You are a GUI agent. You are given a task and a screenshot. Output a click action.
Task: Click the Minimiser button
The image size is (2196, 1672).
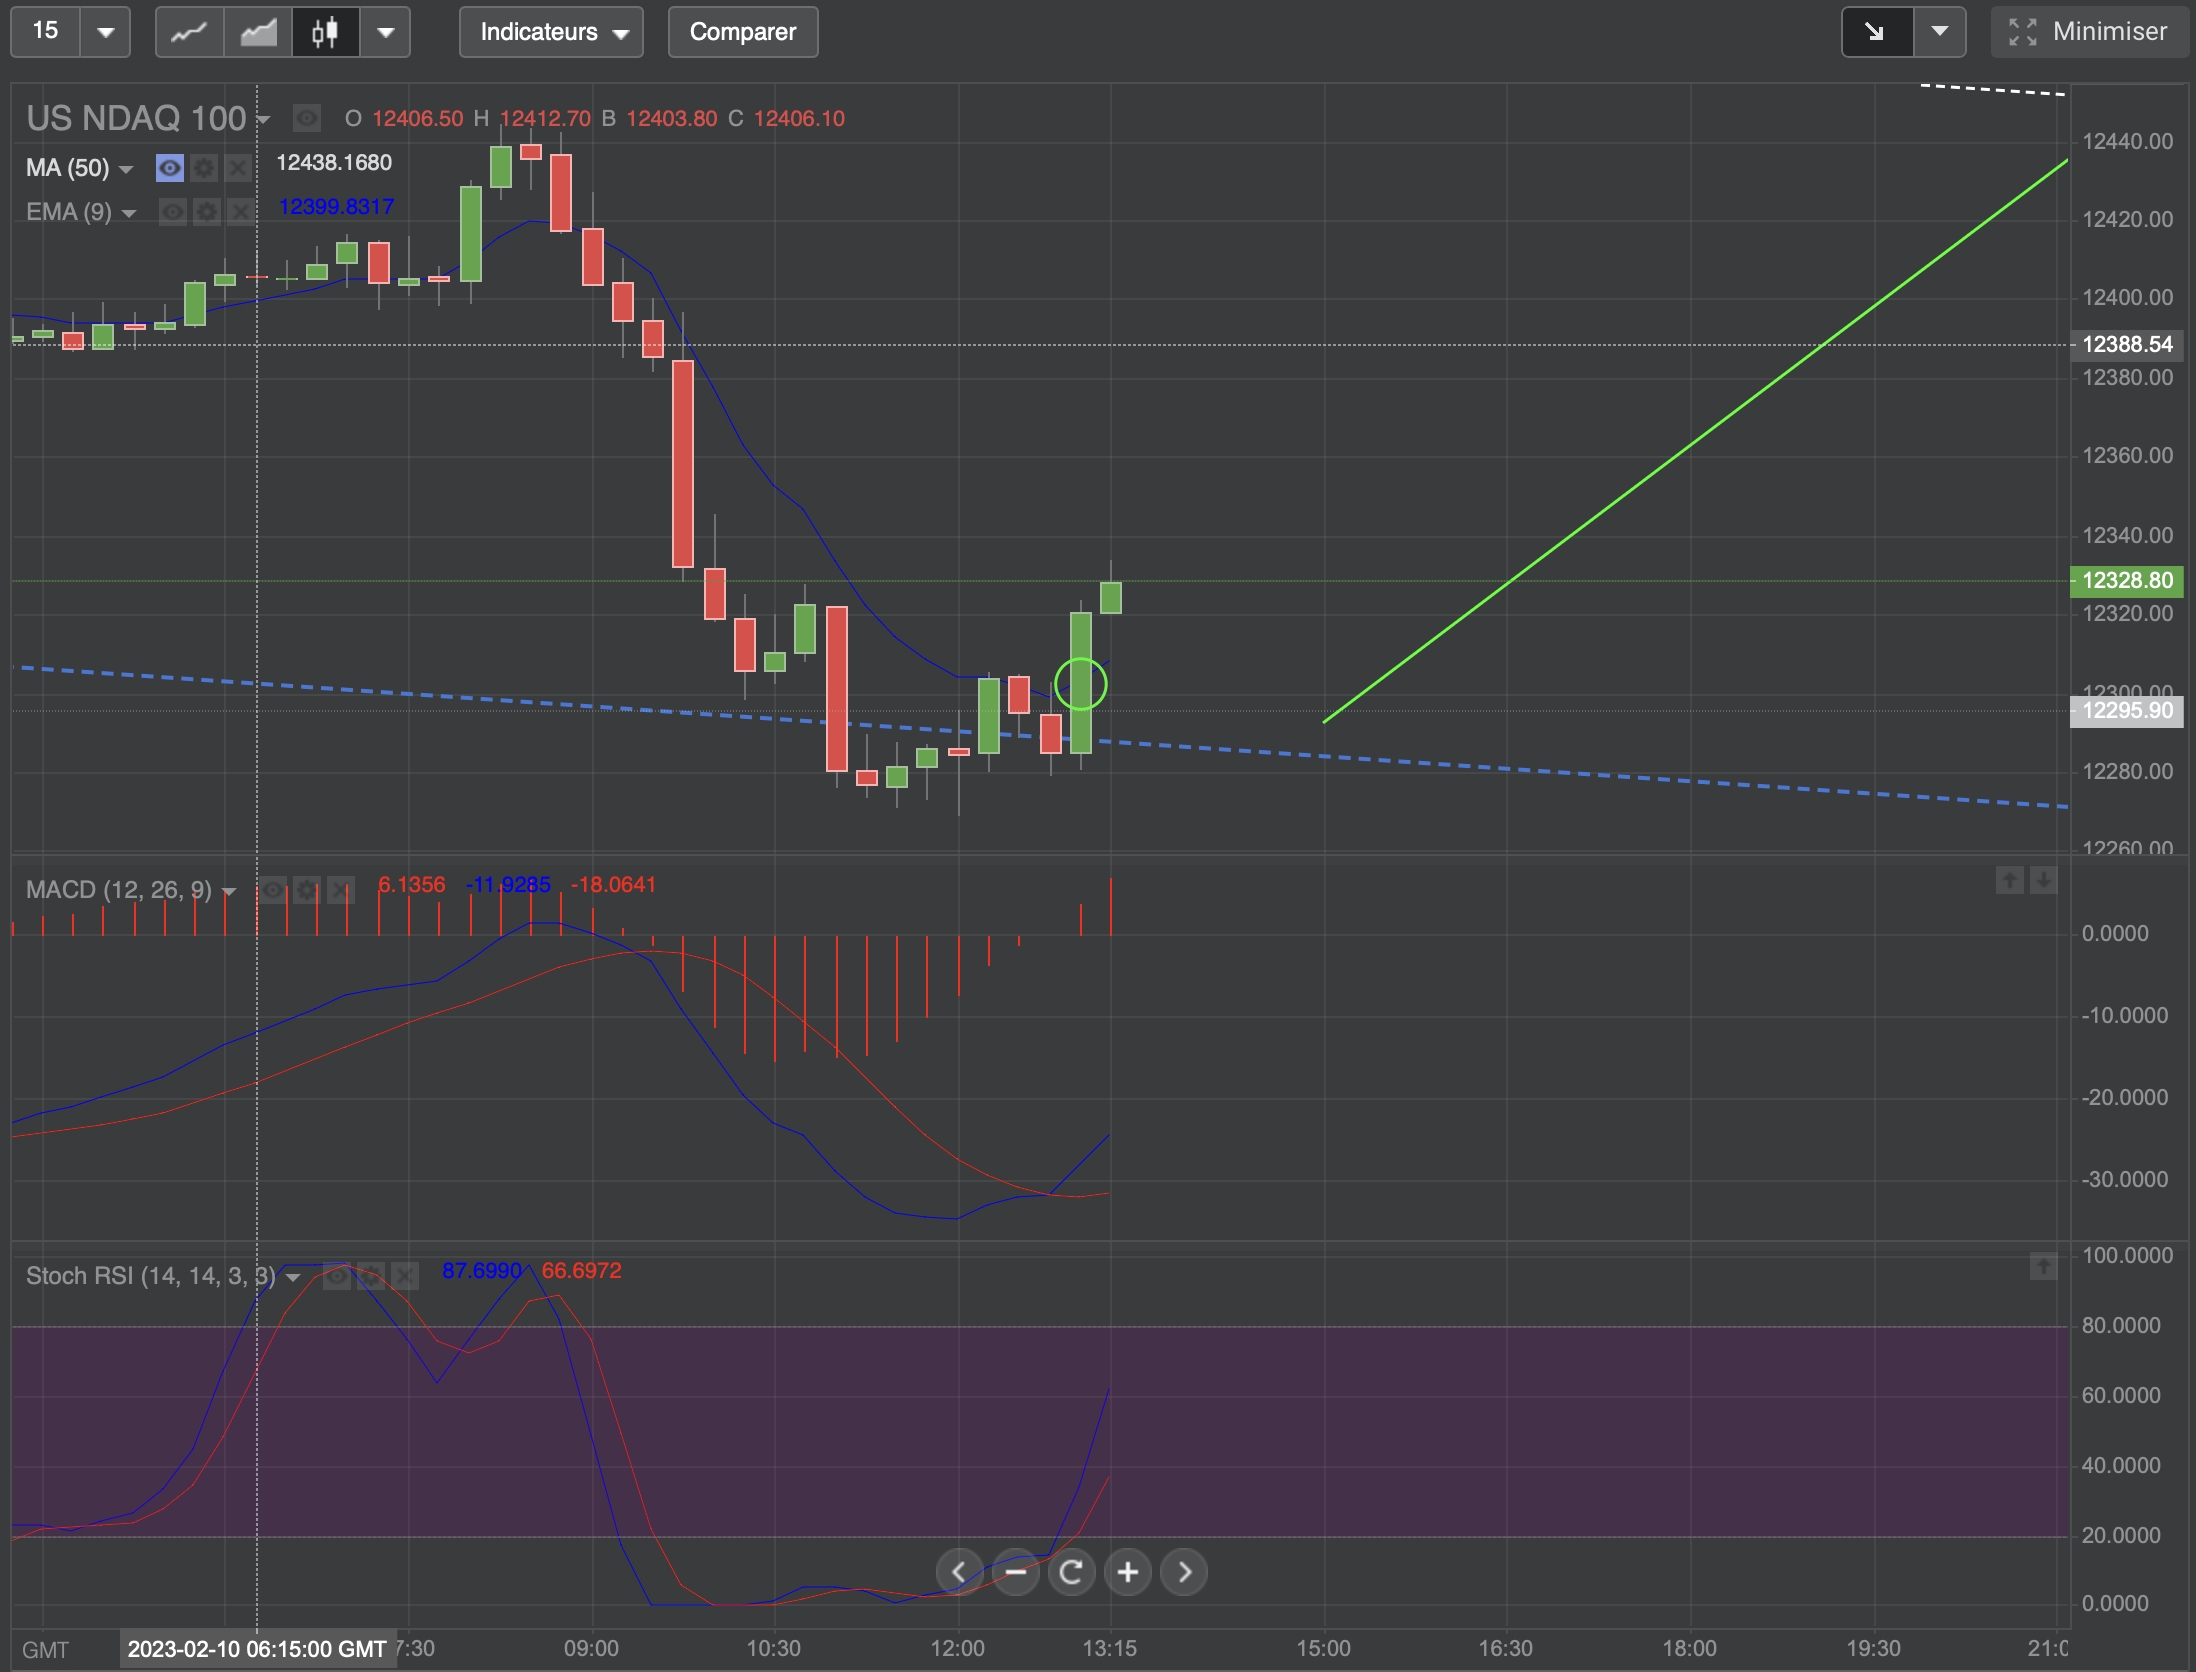coord(2088,32)
